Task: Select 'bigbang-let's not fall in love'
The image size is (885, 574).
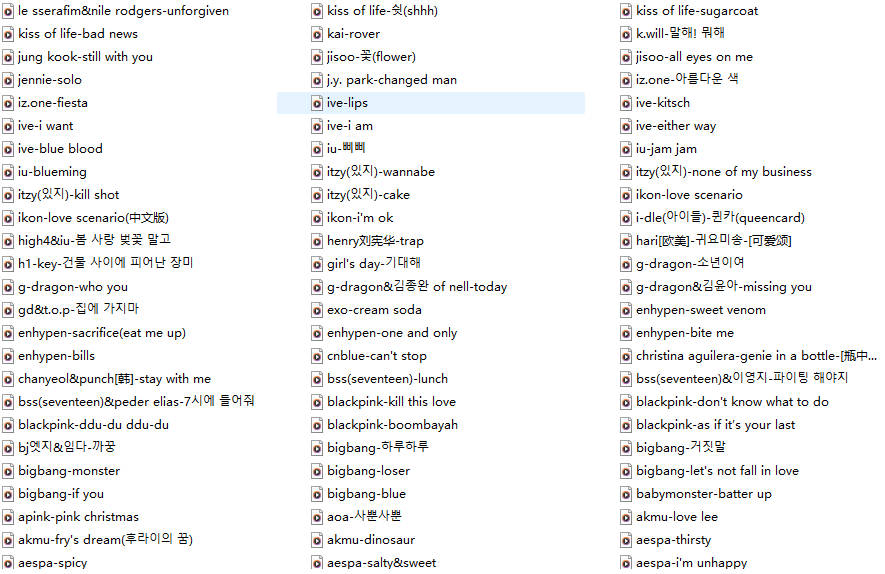Action: point(717,471)
